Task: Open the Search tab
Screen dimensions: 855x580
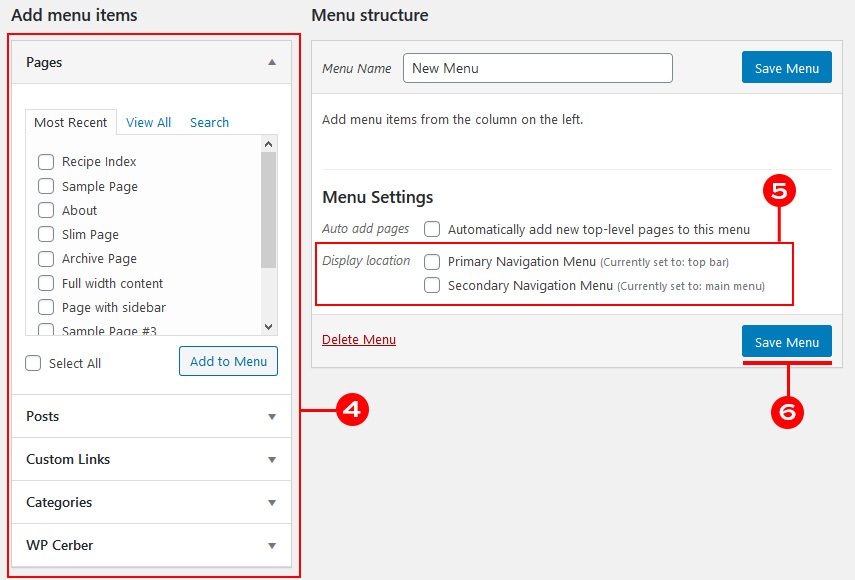Action: [x=209, y=122]
